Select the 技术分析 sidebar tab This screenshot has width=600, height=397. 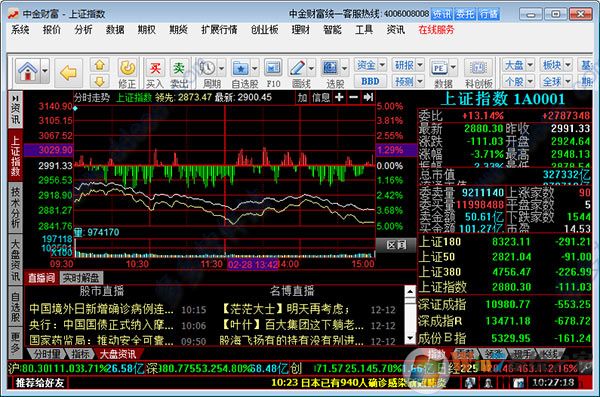[15, 208]
